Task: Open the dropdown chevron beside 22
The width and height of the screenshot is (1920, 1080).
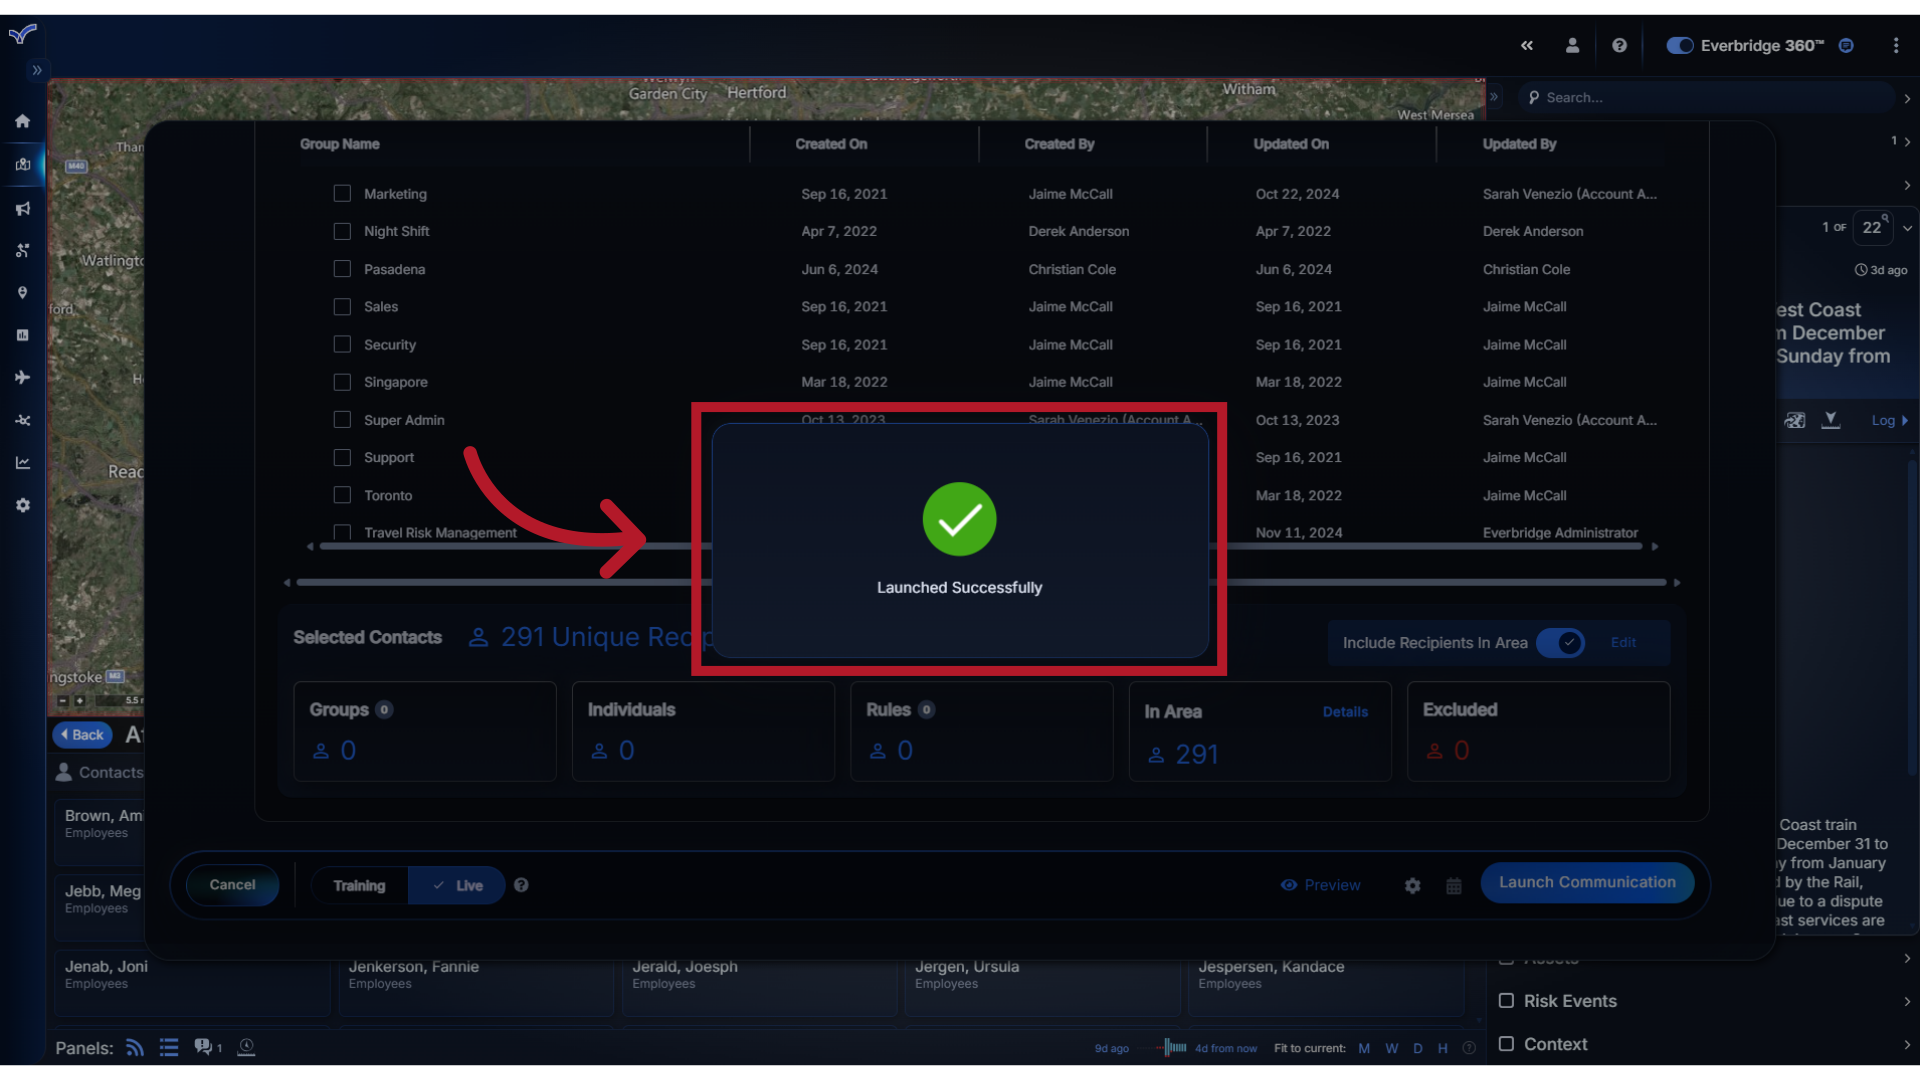Action: coord(1907,228)
